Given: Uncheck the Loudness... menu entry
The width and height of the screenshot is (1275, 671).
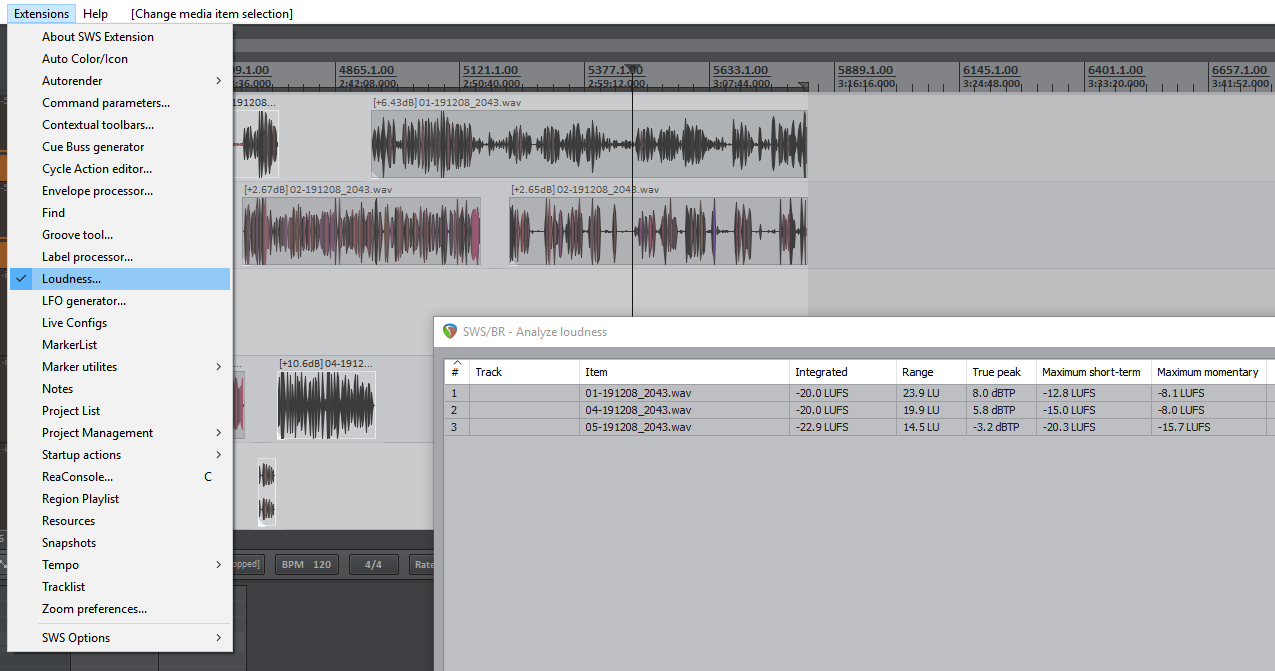Looking at the screenshot, I should click(x=71, y=279).
